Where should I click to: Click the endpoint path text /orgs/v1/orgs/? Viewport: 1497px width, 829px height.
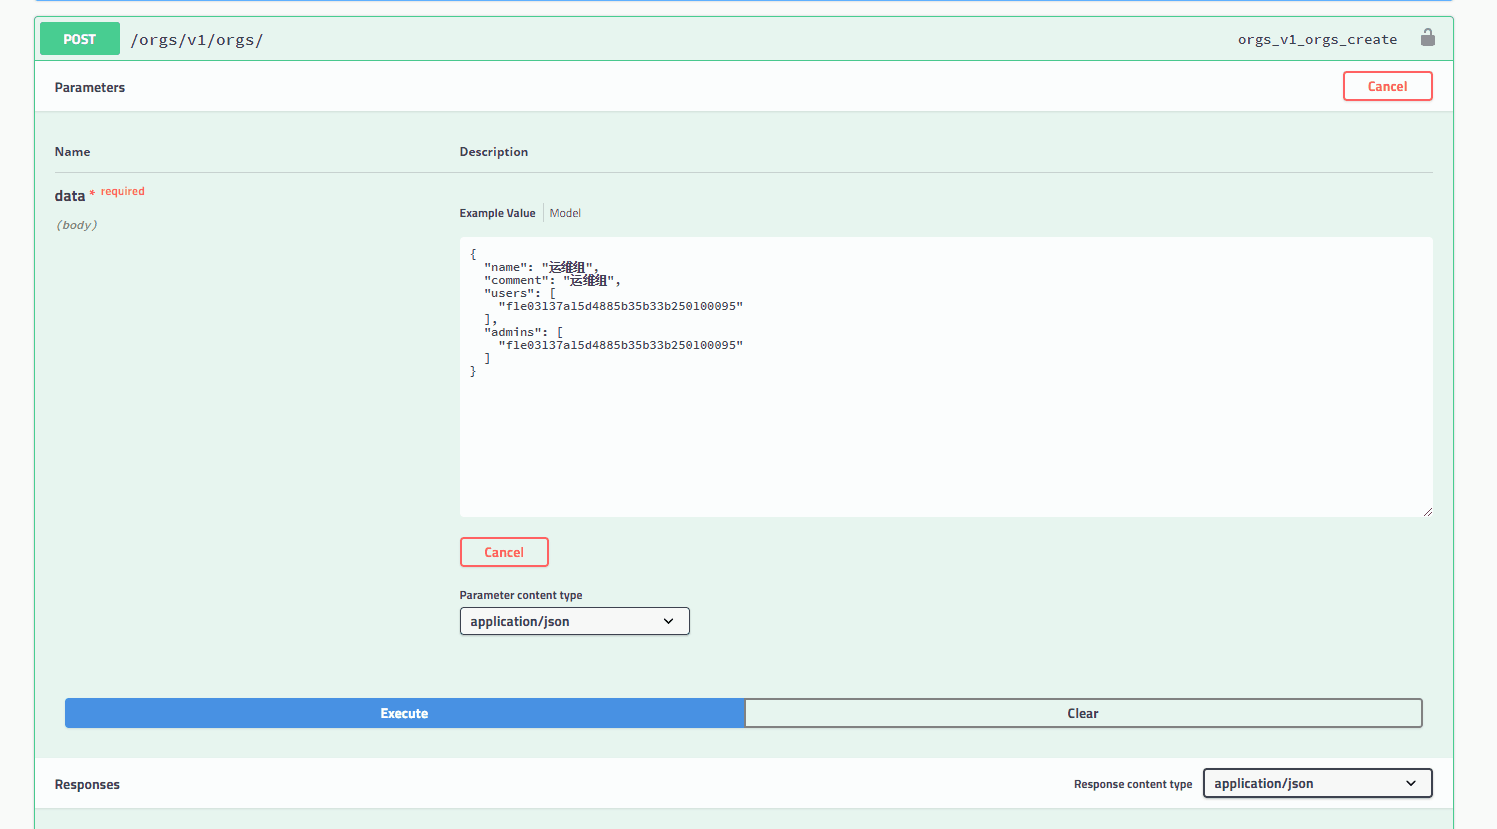pos(196,39)
